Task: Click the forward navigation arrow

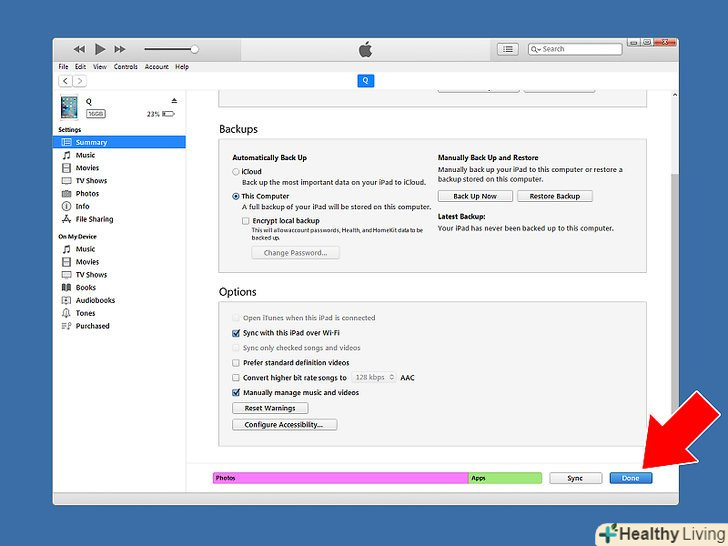Action: click(79, 81)
